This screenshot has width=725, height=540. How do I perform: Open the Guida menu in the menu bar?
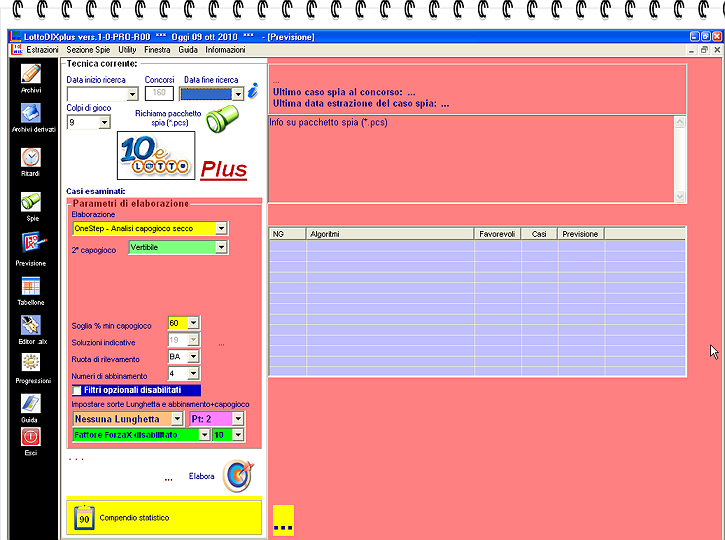188,49
